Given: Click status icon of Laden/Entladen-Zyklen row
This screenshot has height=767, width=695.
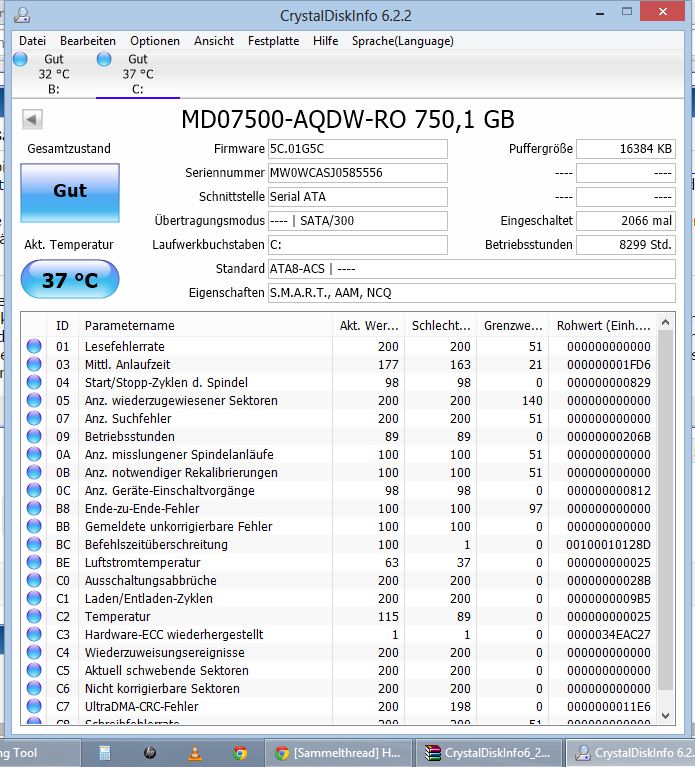Looking at the screenshot, I should click(34, 598).
